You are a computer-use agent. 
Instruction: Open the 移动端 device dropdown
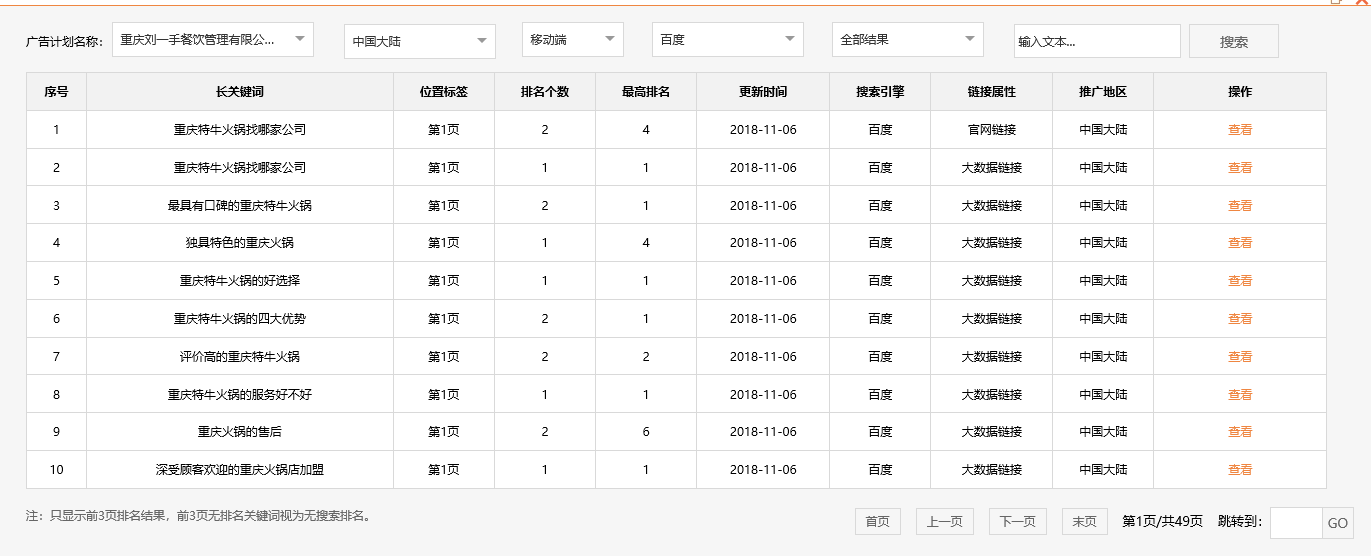(572, 40)
